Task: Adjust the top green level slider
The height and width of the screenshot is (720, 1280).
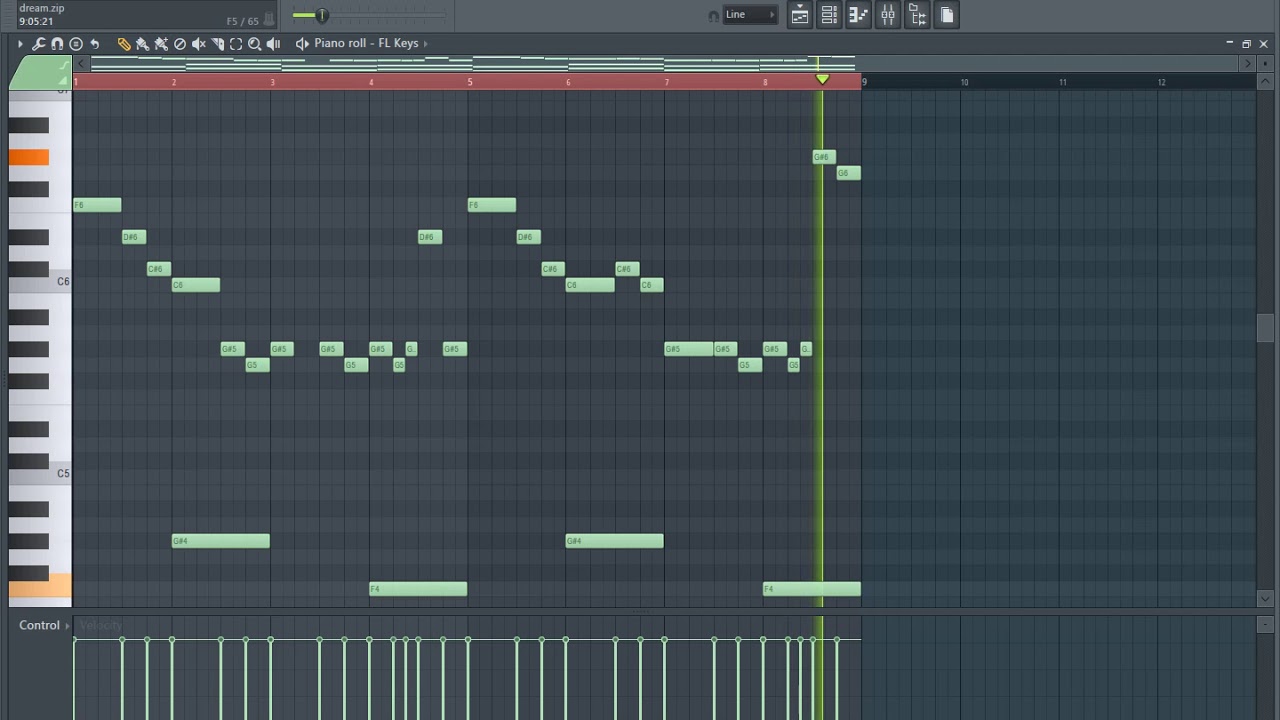Action: coord(322,15)
